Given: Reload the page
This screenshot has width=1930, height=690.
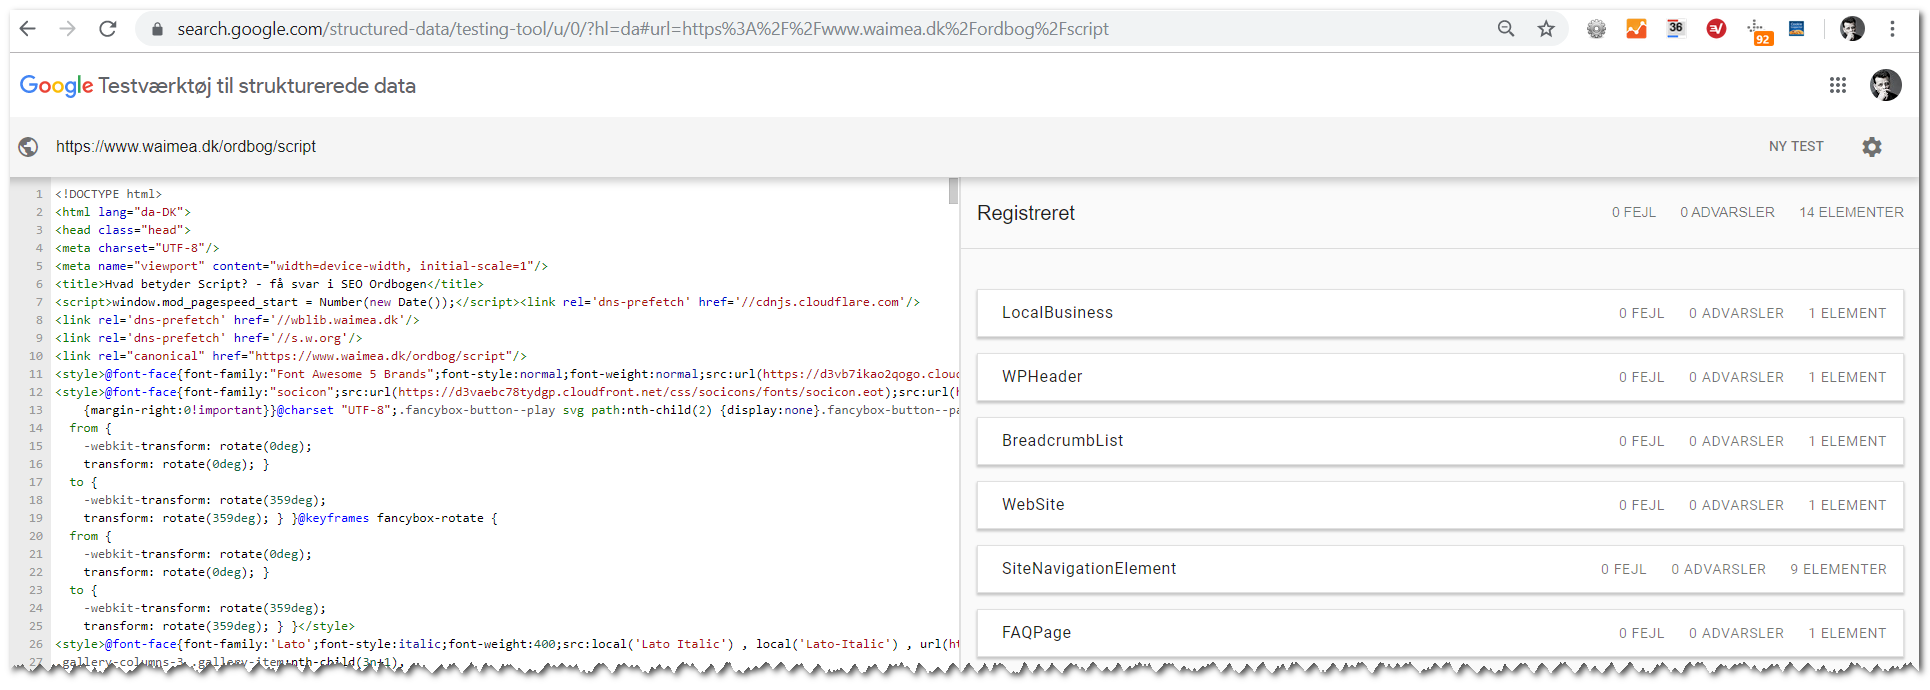Looking at the screenshot, I should [x=108, y=29].
